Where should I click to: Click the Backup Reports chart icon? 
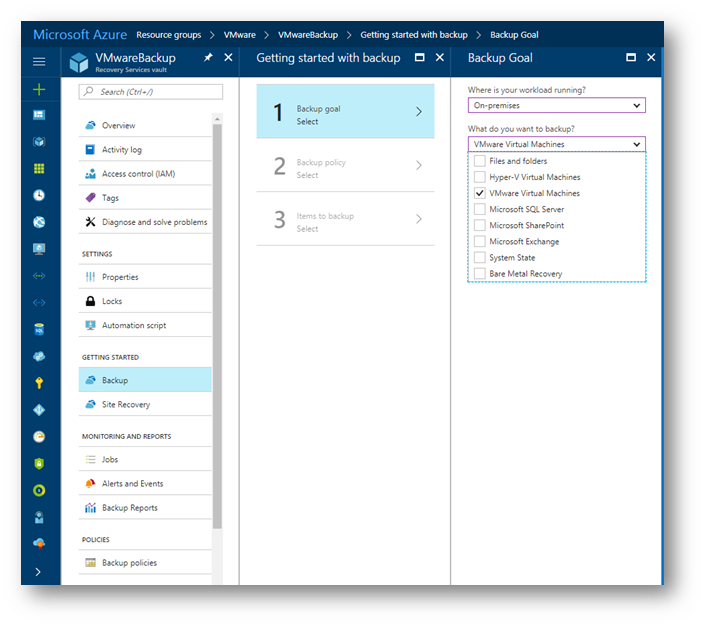click(x=91, y=508)
